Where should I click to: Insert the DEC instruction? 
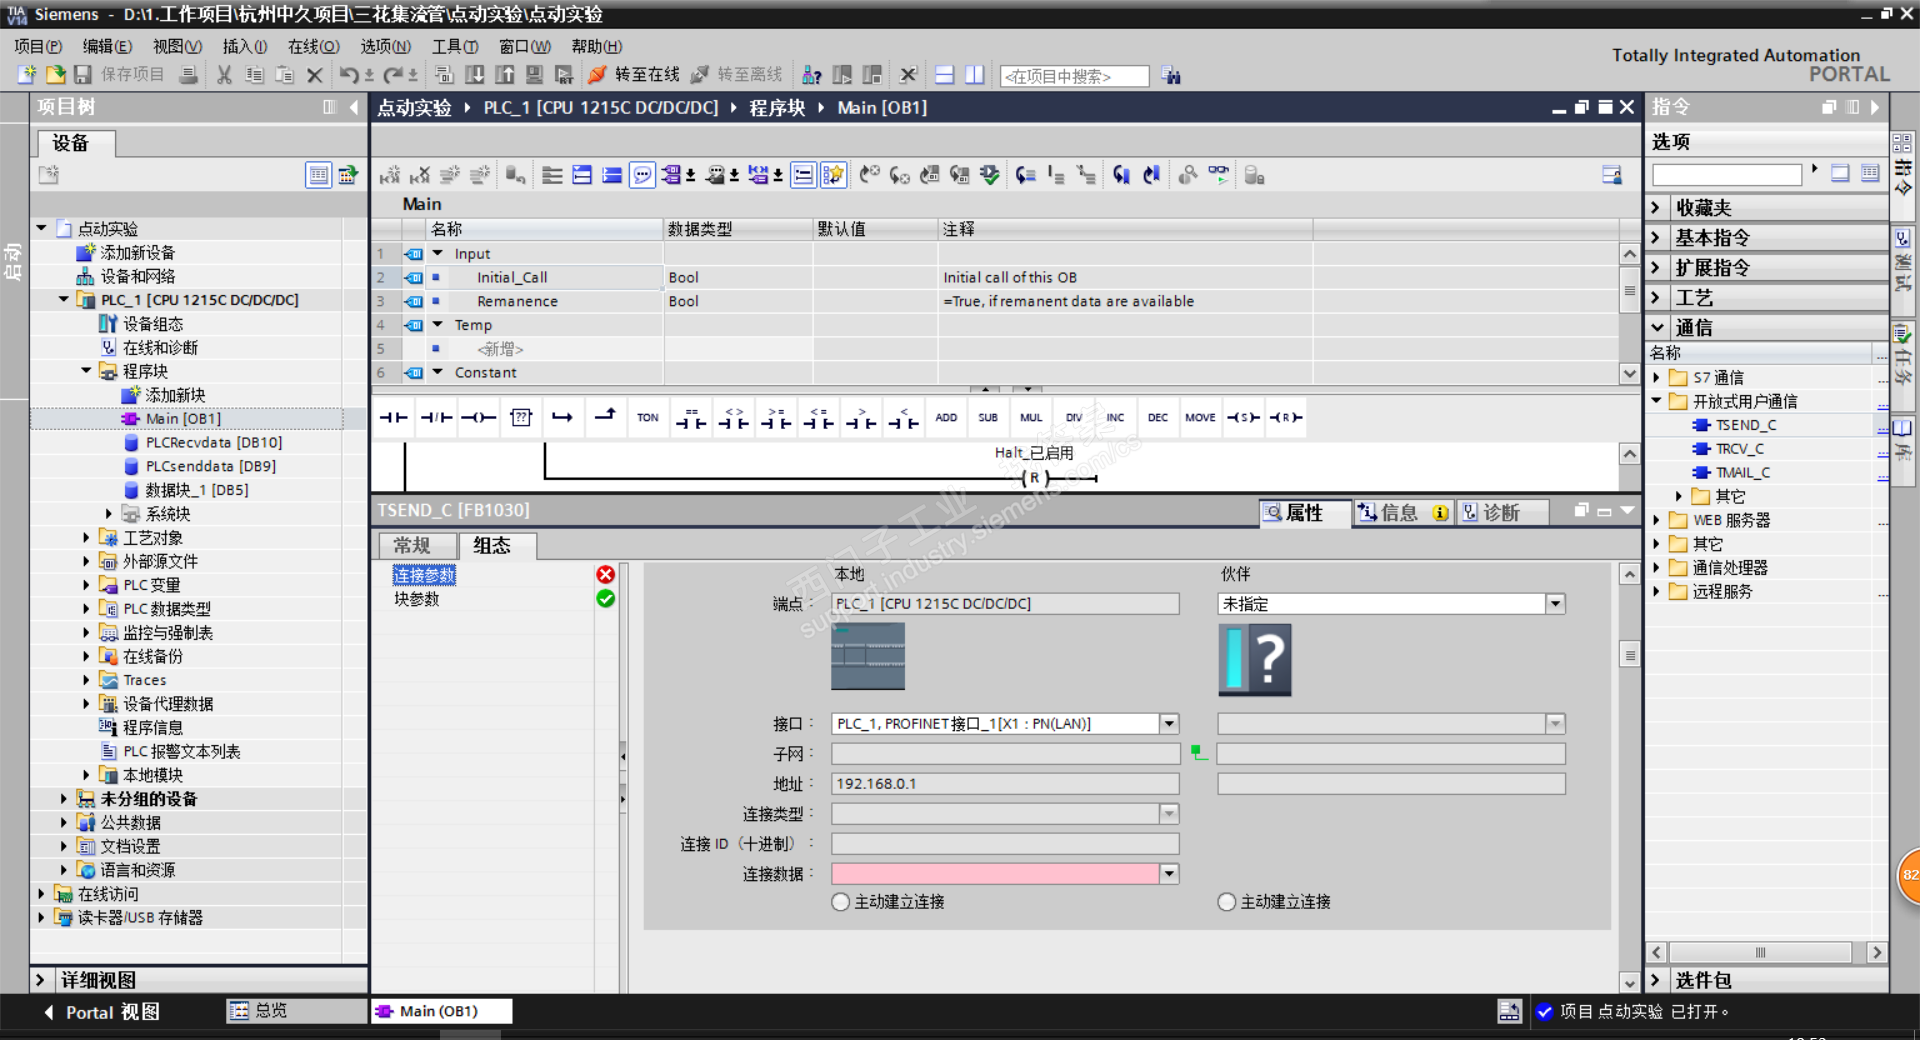pos(1158,418)
